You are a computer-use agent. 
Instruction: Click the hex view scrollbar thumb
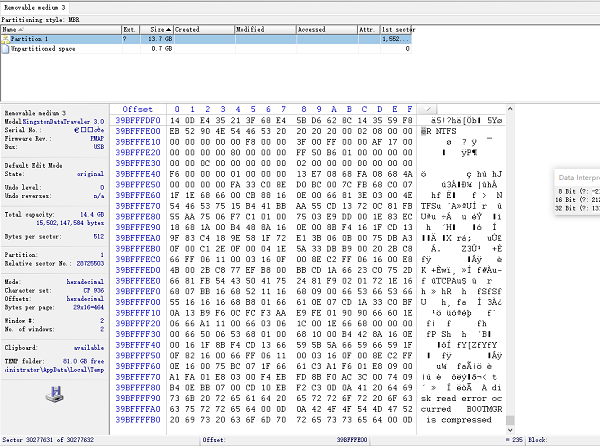(x=510, y=420)
